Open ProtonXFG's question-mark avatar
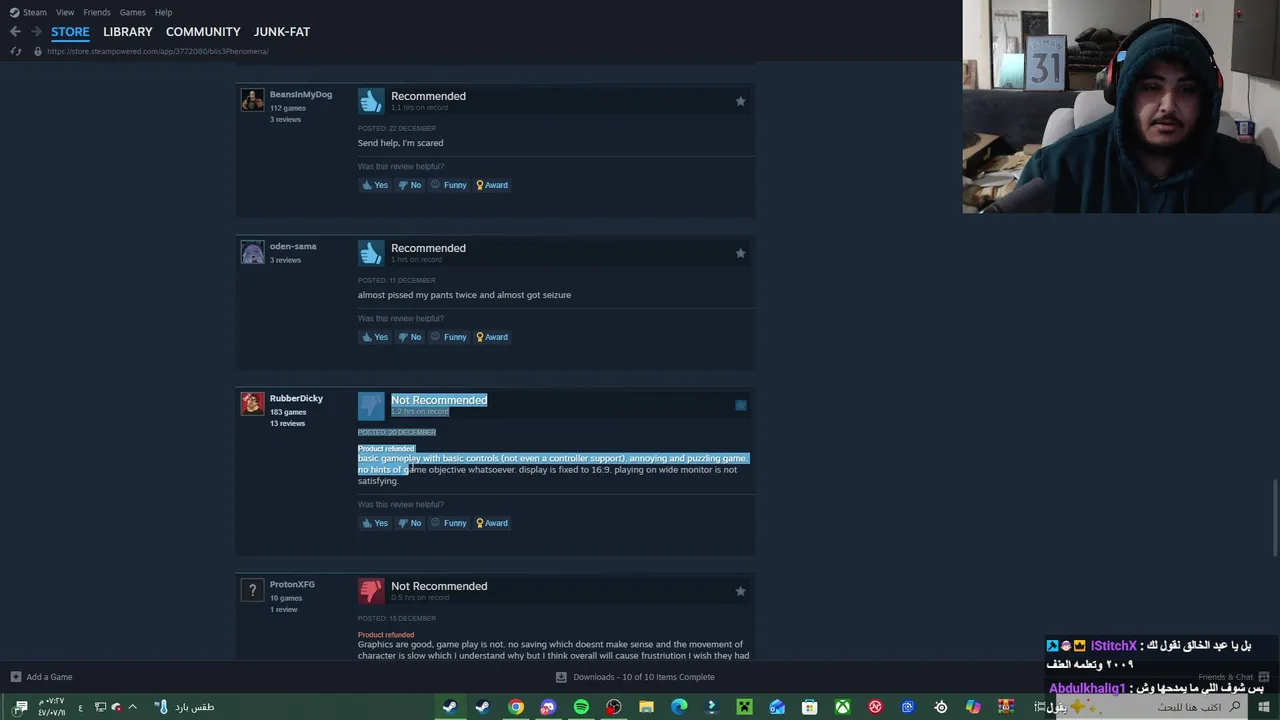Viewport: 1280px width, 720px height. coord(252,590)
